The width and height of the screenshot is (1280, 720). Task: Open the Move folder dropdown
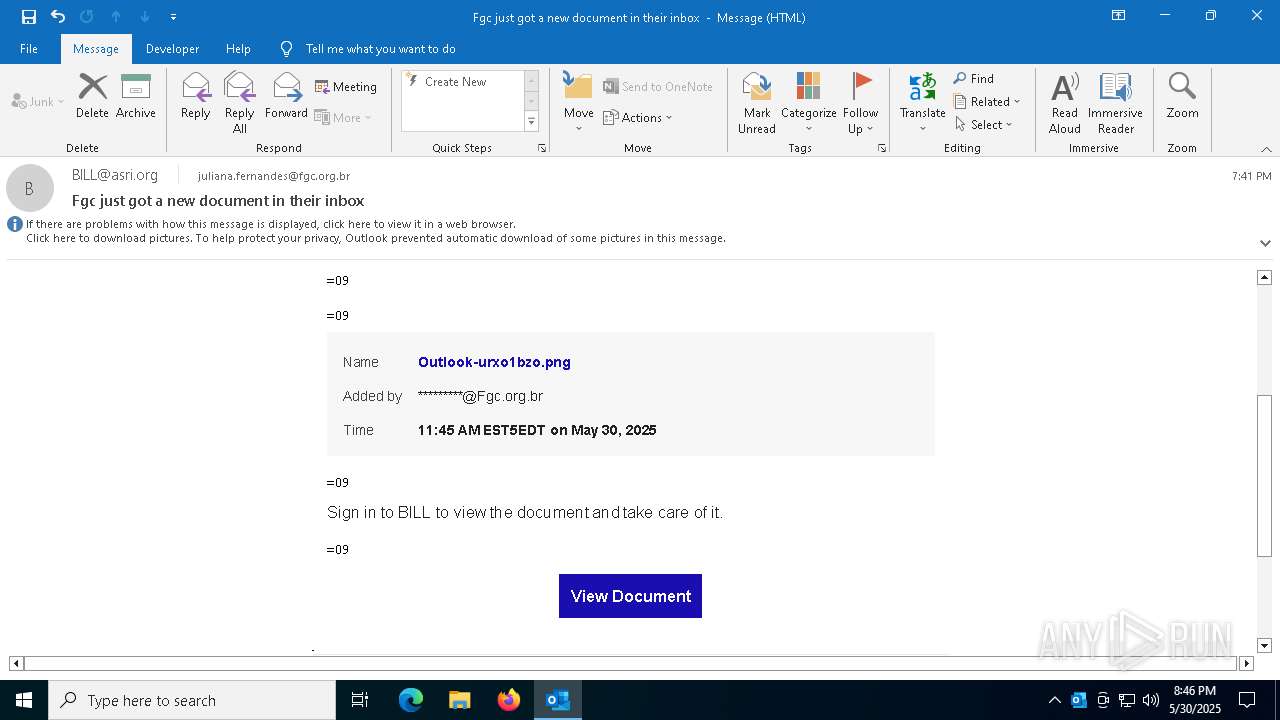pos(578,102)
